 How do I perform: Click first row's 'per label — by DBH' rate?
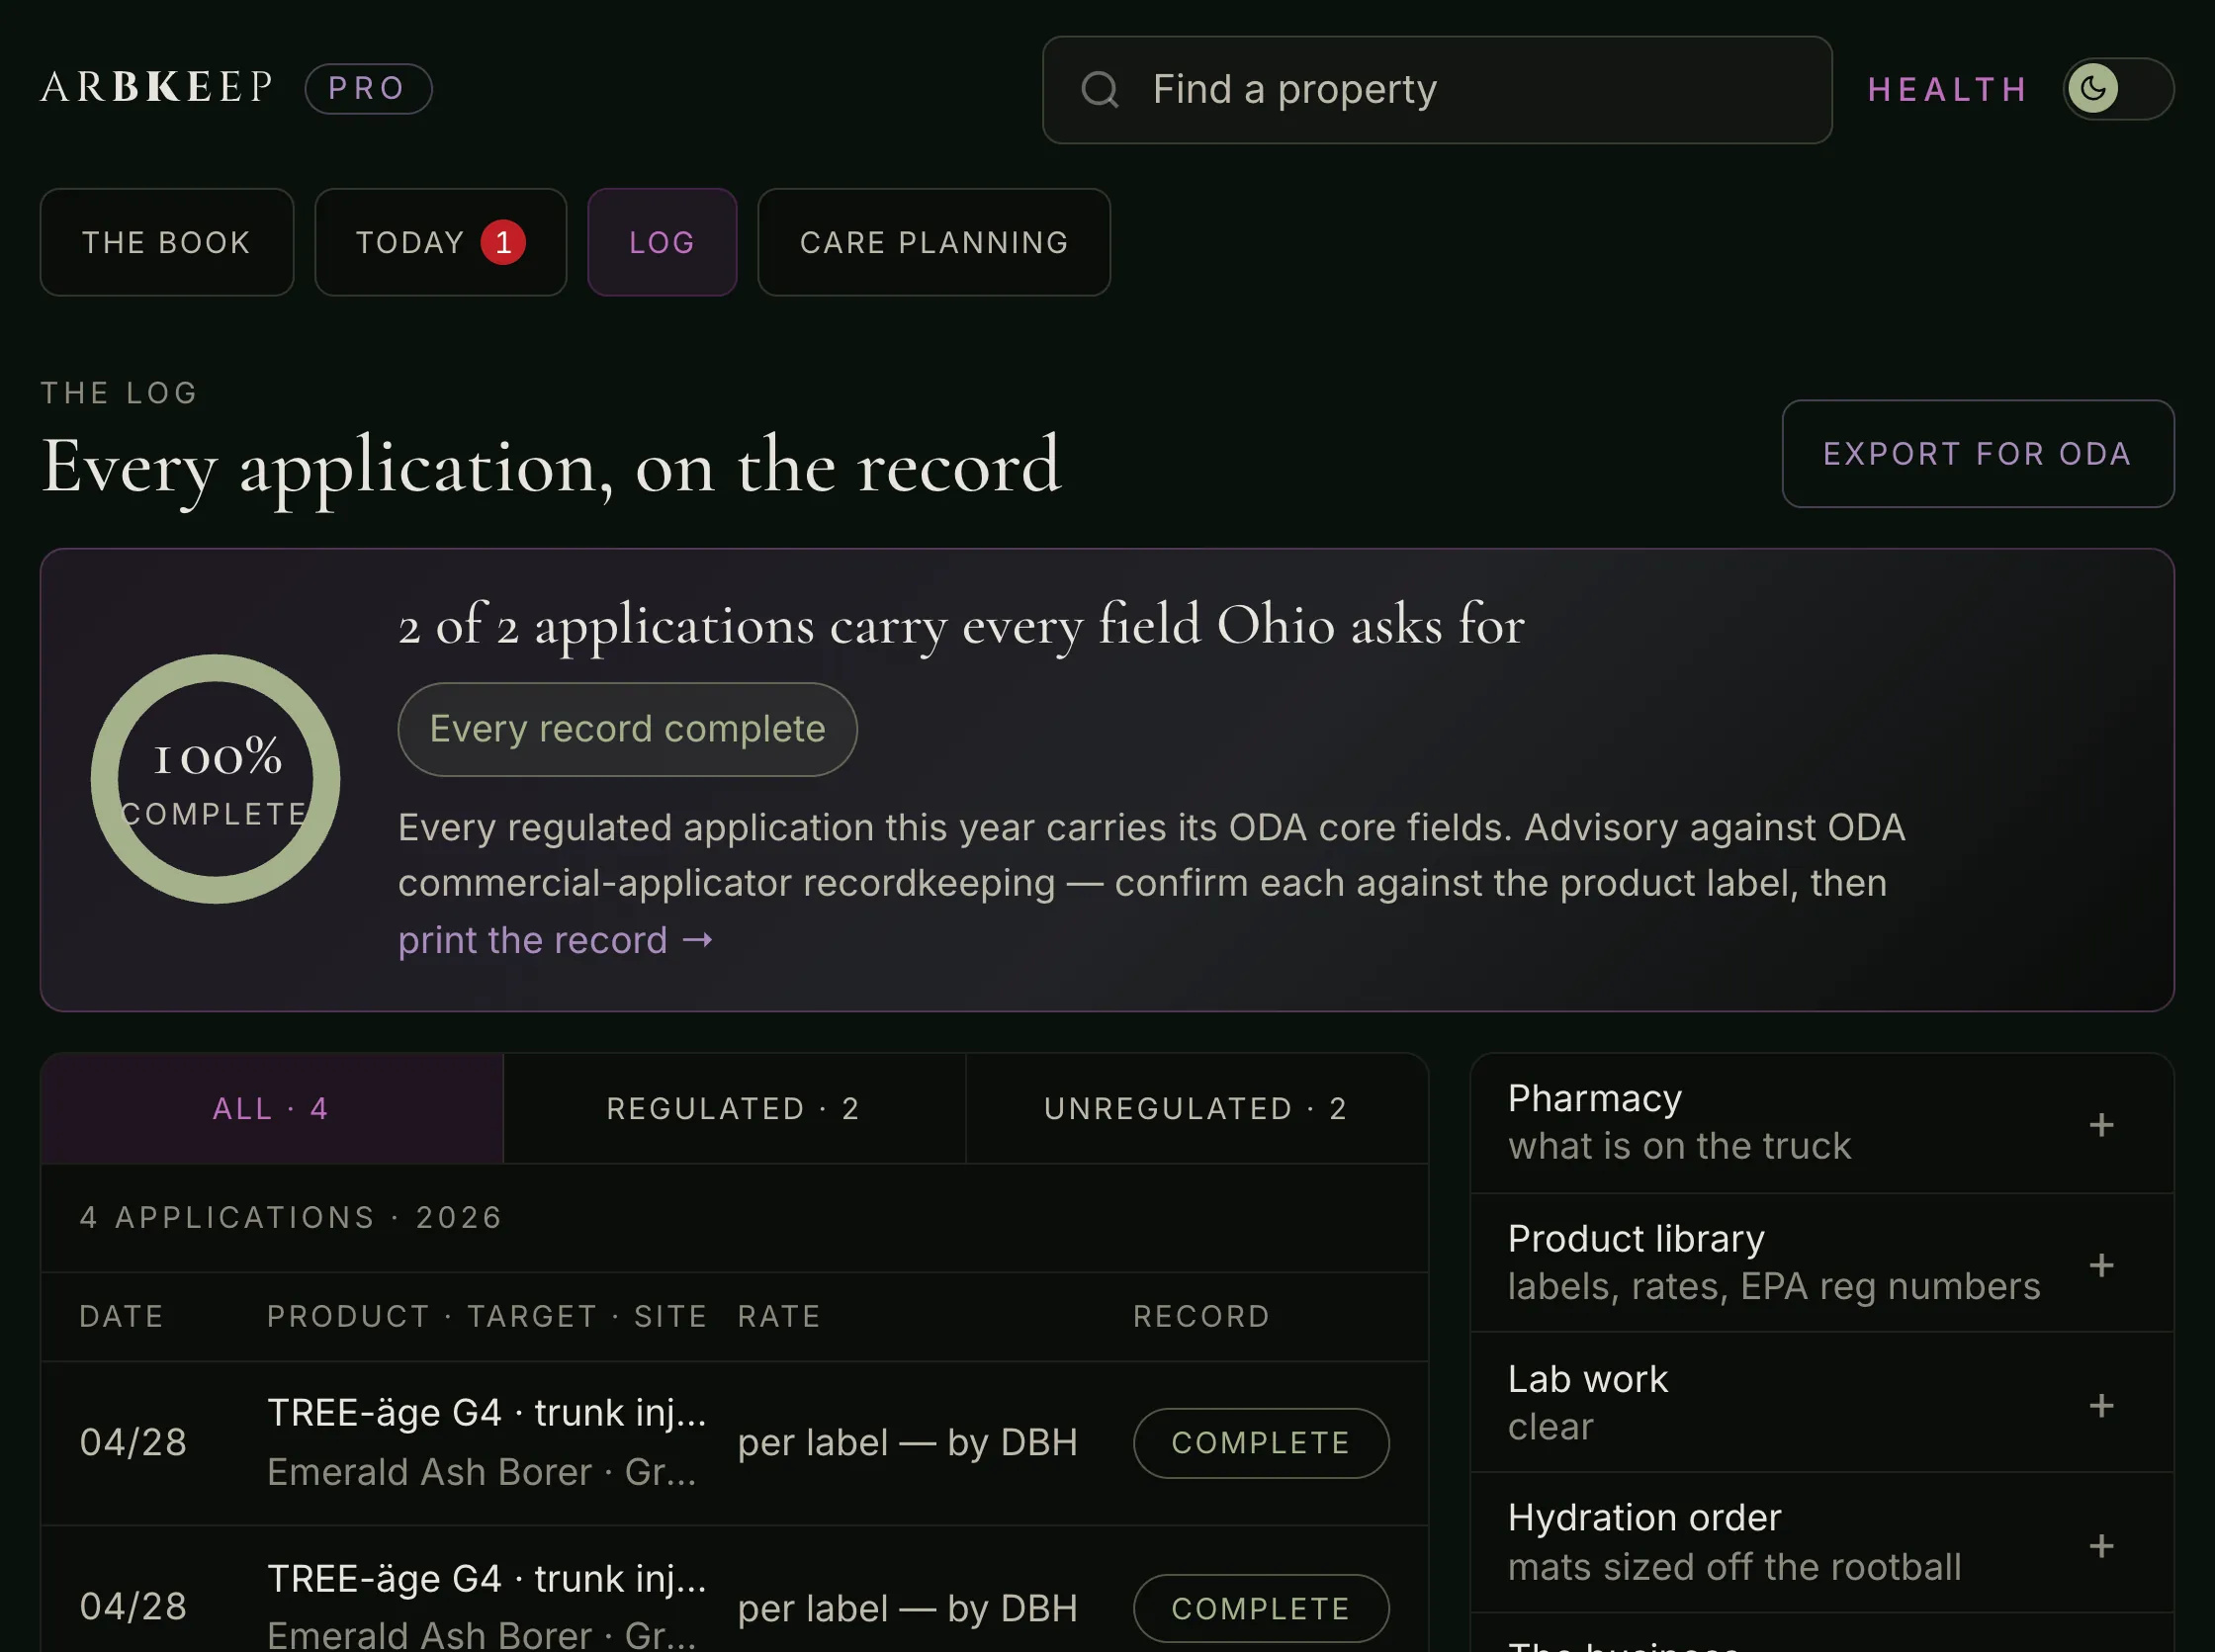(908, 1443)
